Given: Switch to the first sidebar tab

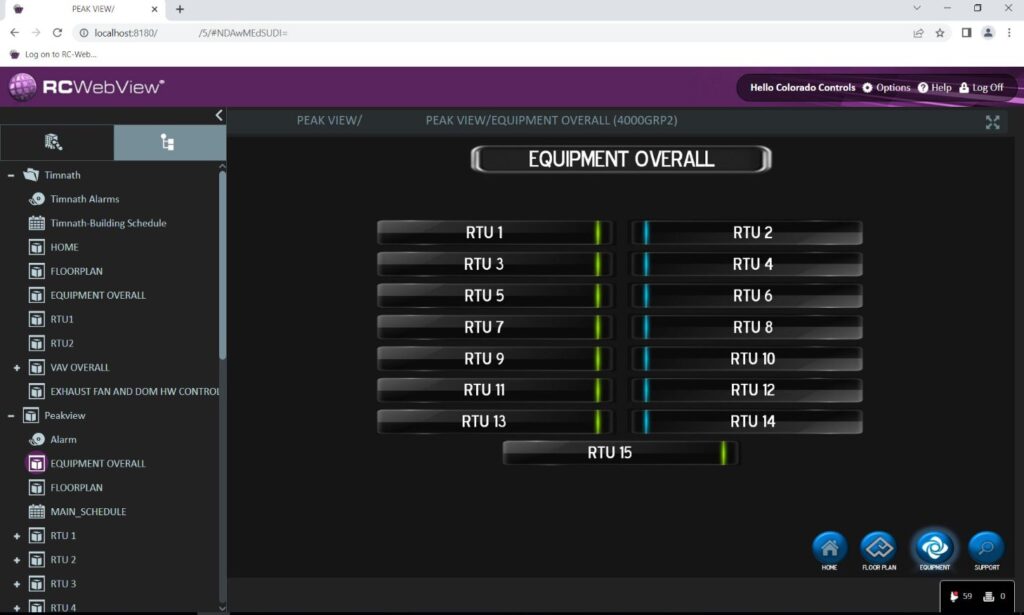Looking at the screenshot, I should coord(55,143).
